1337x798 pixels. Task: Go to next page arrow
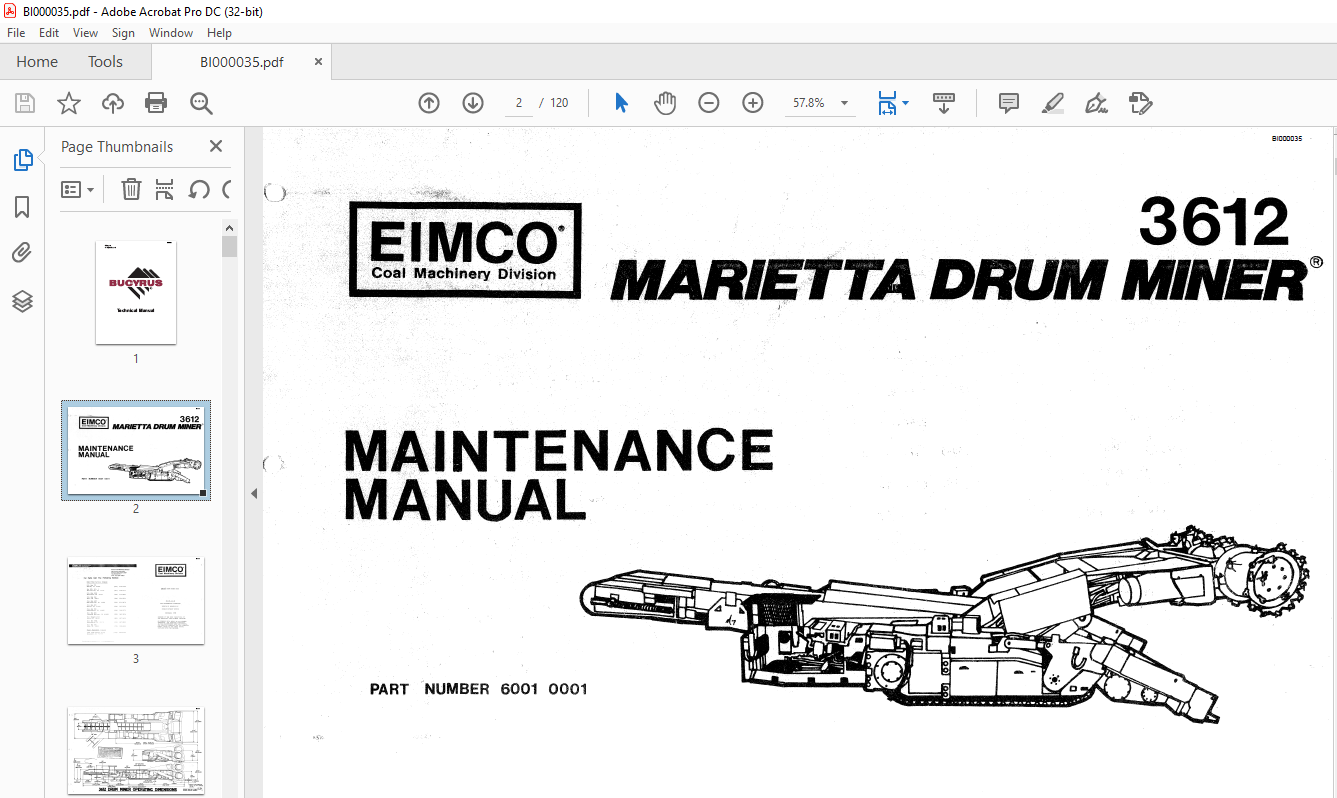pyautogui.click(x=473, y=103)
